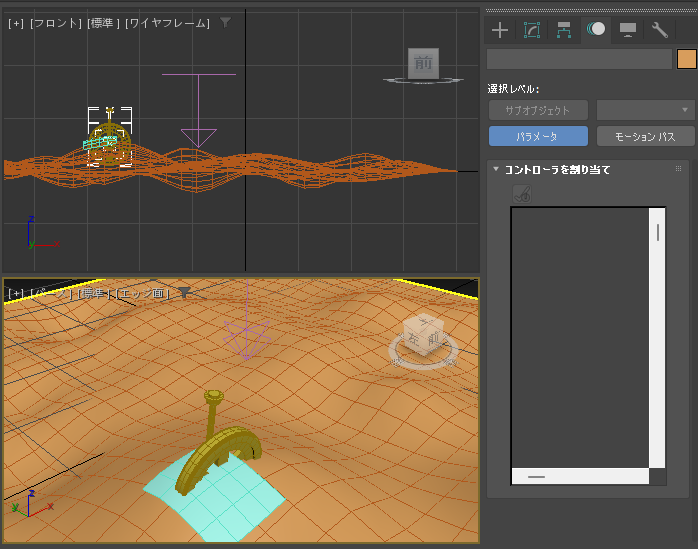Image resolution: width=698 pixels, height=549 pixels.
Task: Click the rollout drag grip dots
Action: (678, 169)
